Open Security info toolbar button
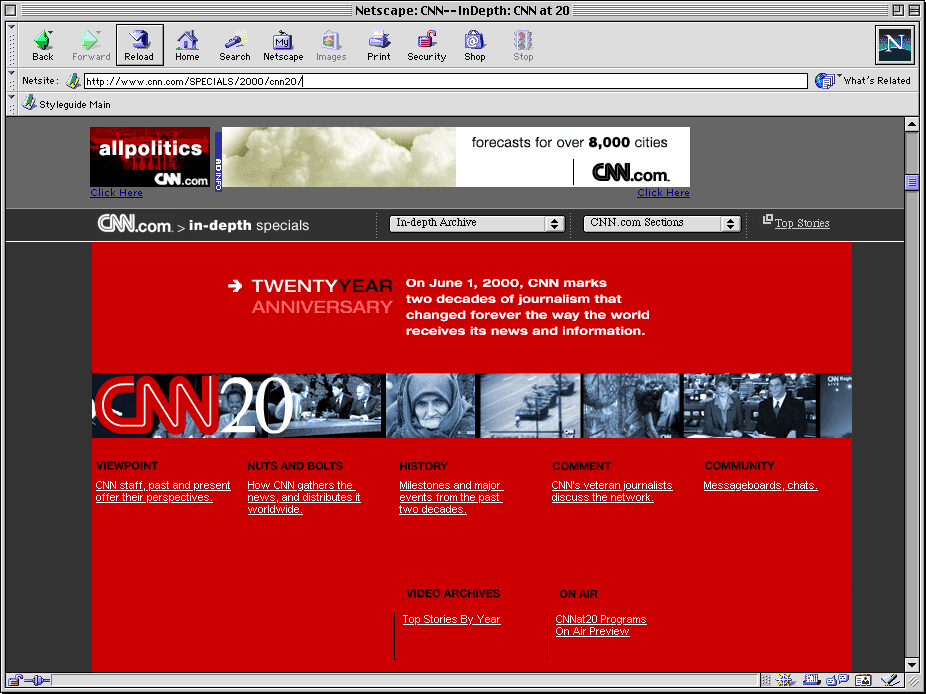 click(x=427, y=45)
